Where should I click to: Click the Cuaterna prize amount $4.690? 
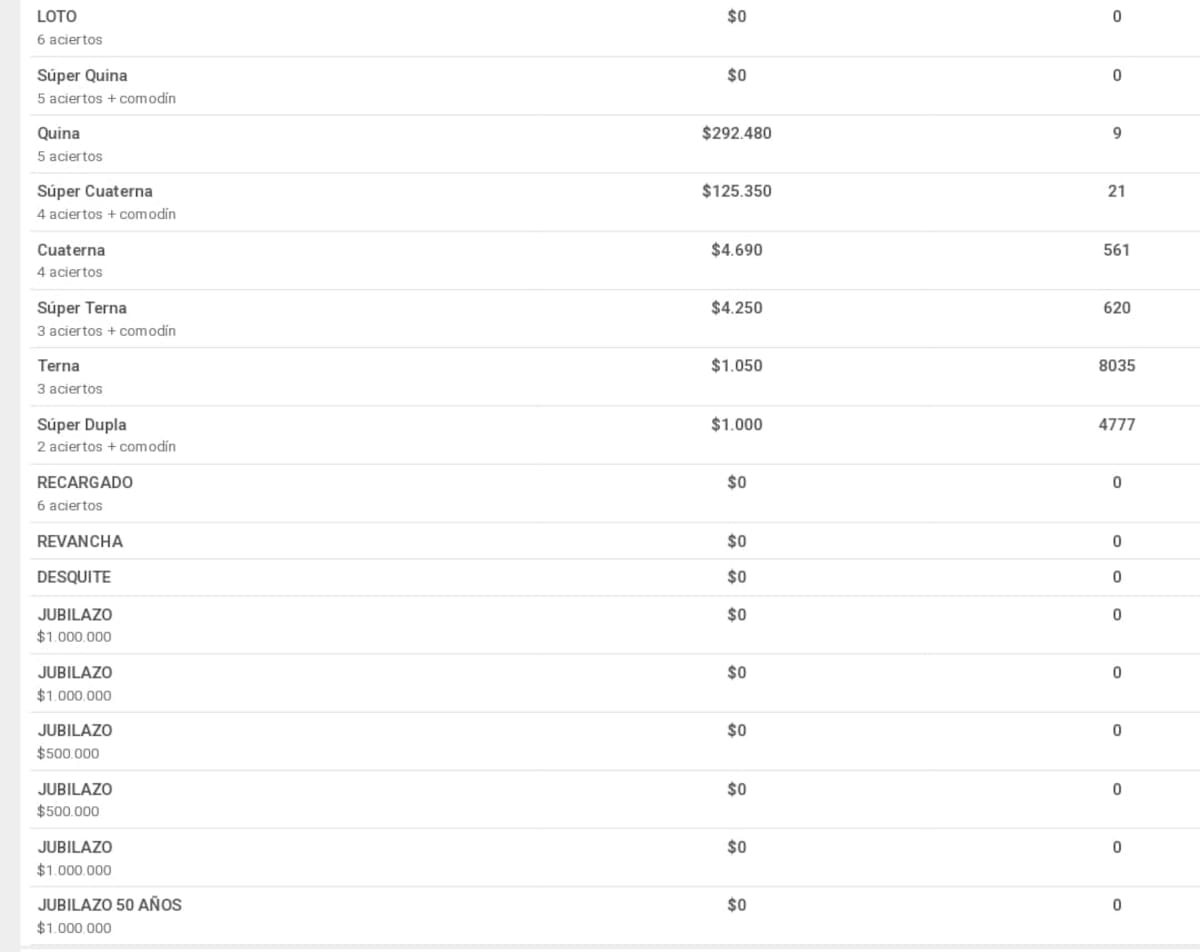point(737,250)
